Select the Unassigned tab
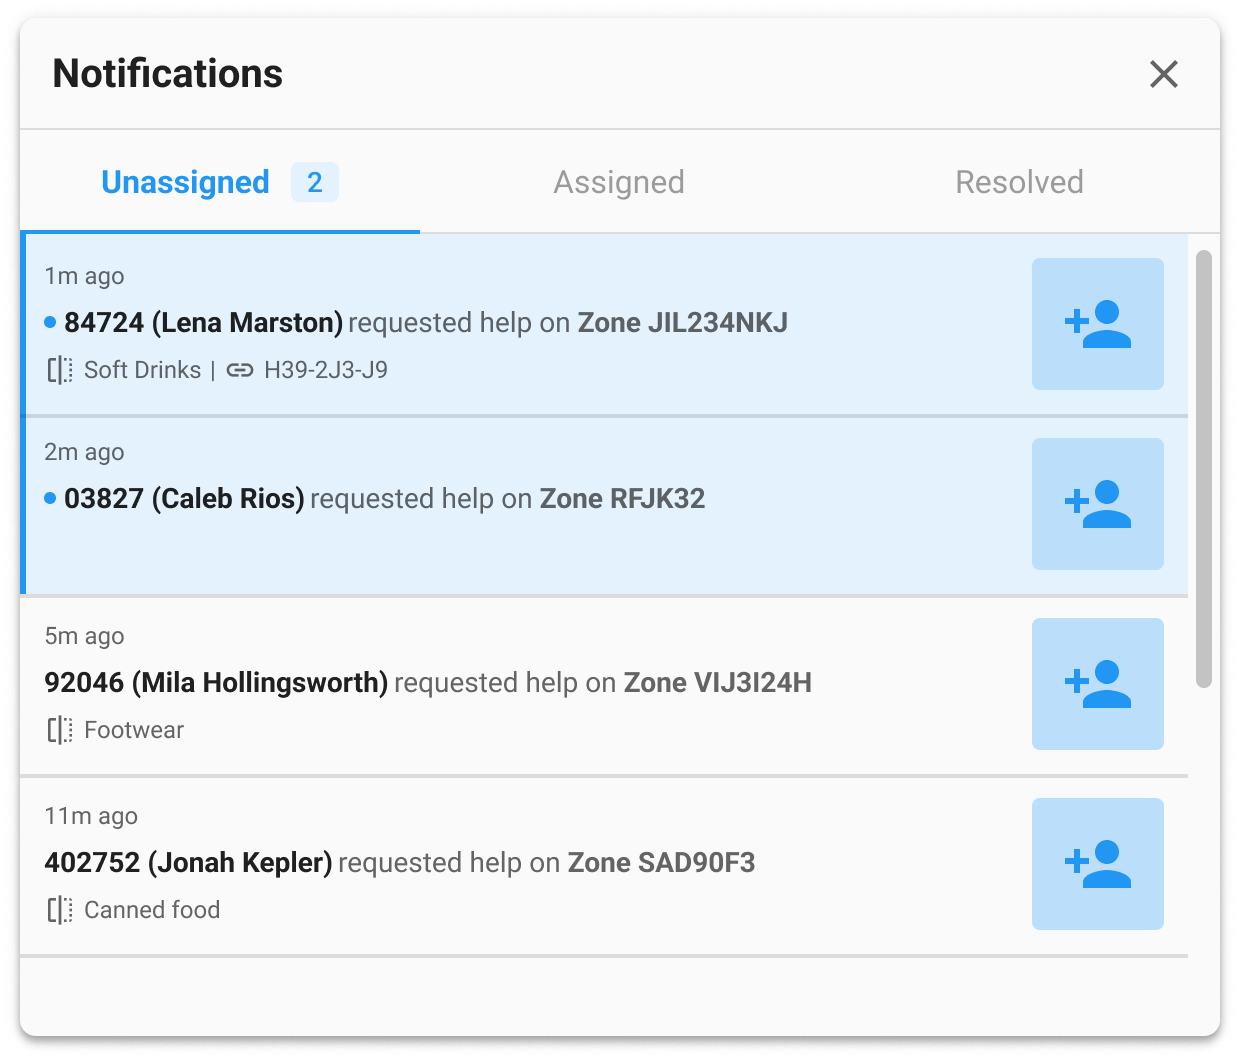 [186, 182]
